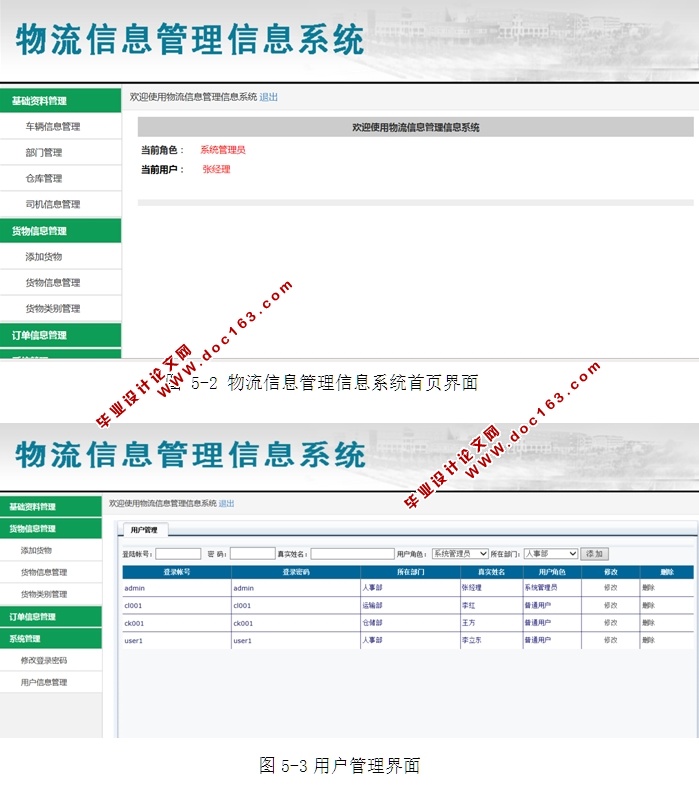Click 修改 for the cl001 row
The width and height of the screenshot is (699, 796).
click(611, 605)
